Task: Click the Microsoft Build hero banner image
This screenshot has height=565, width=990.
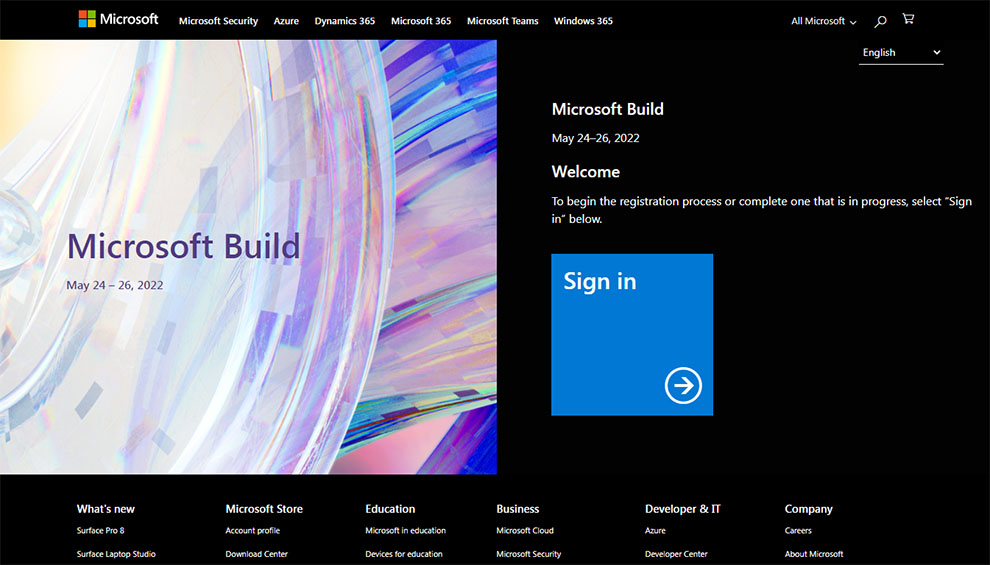Action: click(x=248, y=257)
